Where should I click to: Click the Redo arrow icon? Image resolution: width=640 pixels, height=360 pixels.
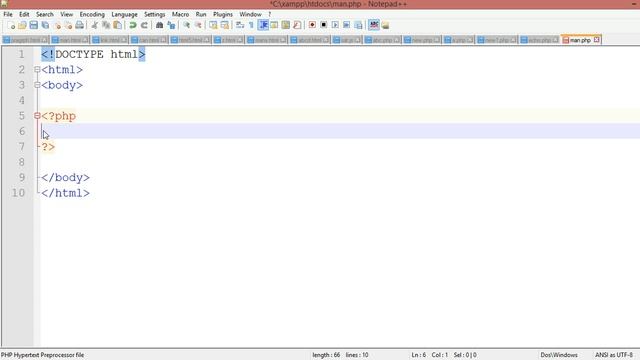pyautogui.click(x=144, y=25)
